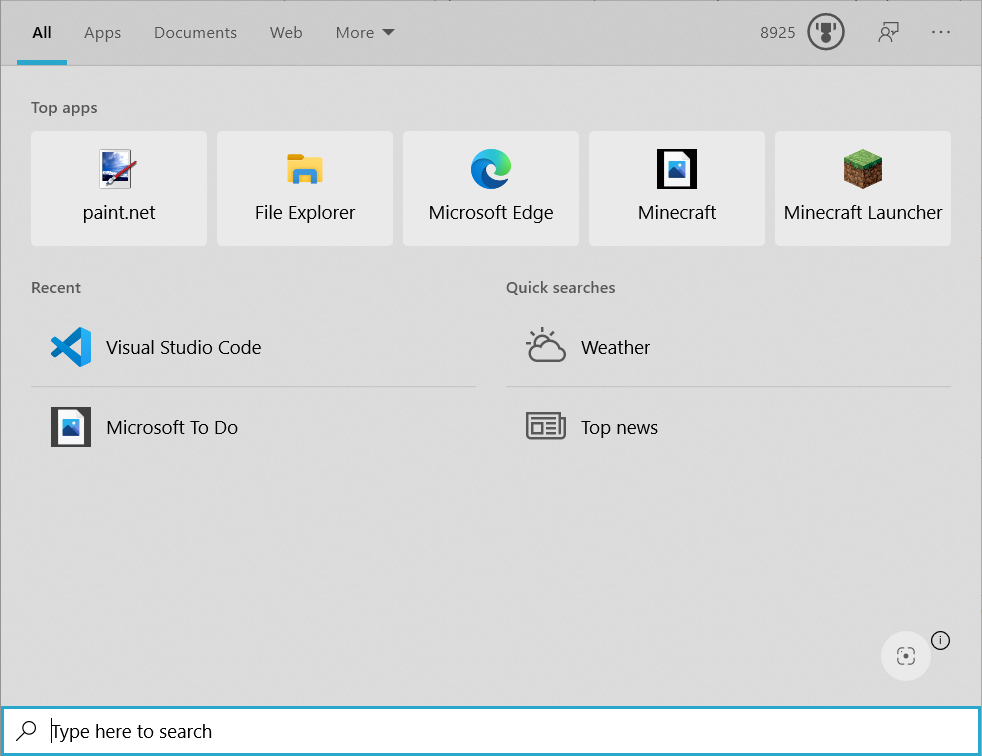982x756 pixels.
Task: Click the 8925 rewards points number
Action: [x=777, y=33]
